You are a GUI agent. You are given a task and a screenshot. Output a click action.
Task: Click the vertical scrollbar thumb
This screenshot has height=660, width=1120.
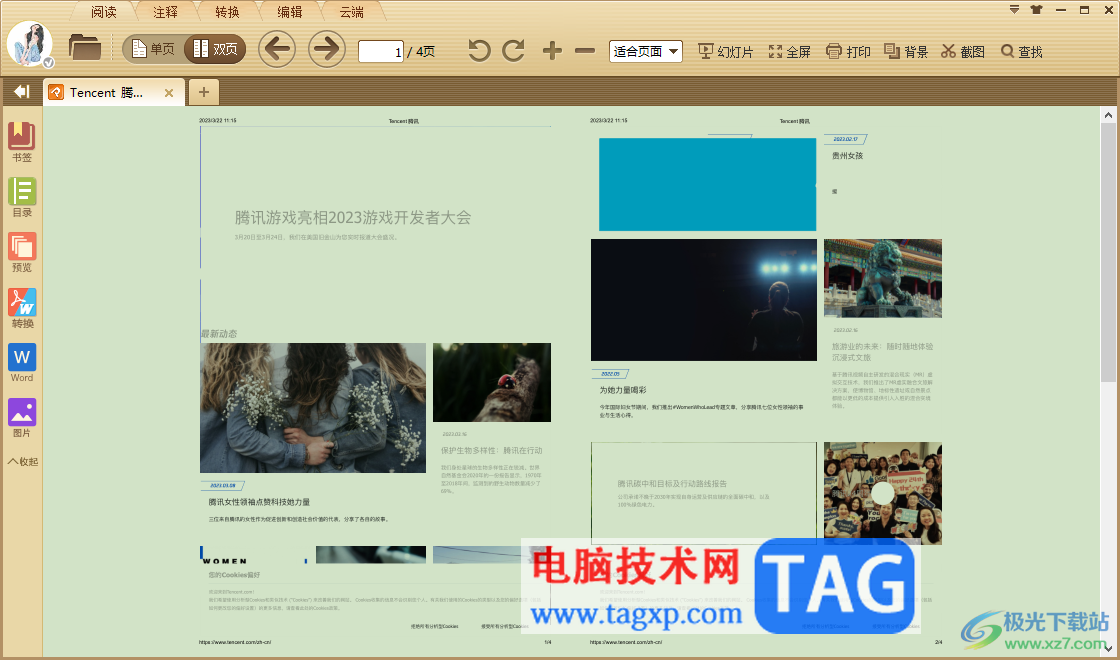[1108, 253]
